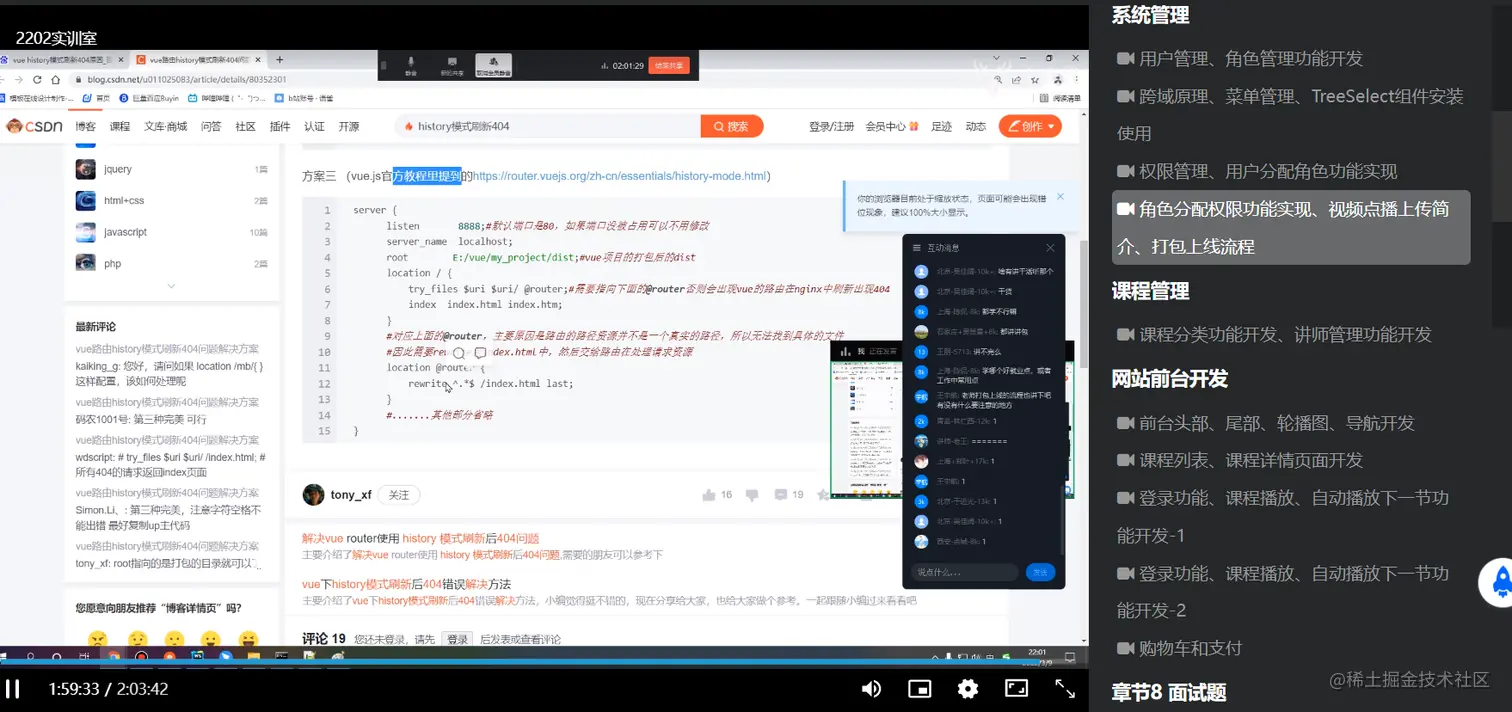Select jquery category icon in sidebar
This screenshot has width=1512, height=712.
[86, 169]
